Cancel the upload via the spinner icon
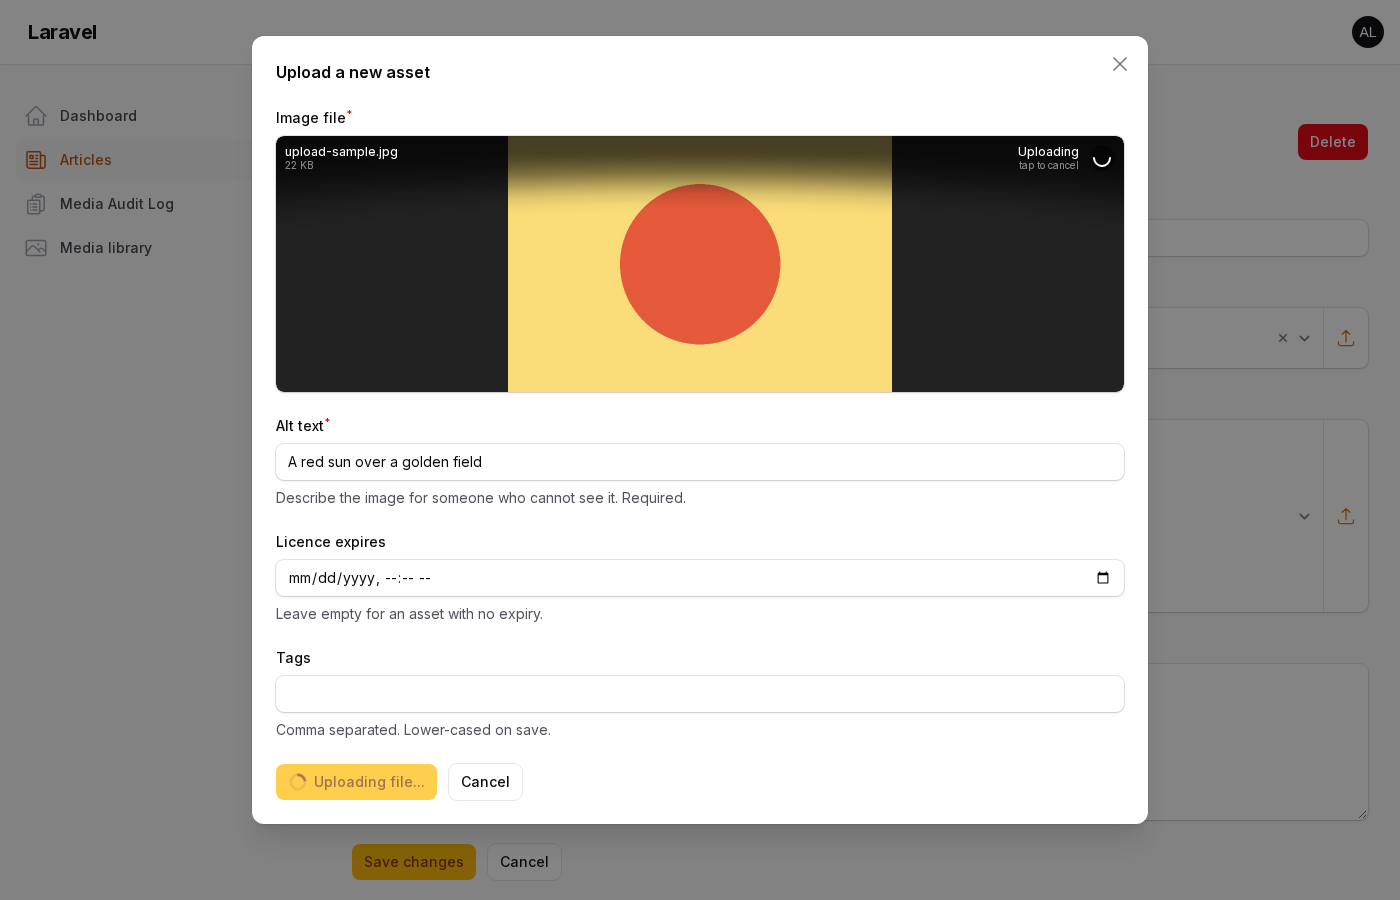This screenshot has height=900, width=1400. point(1102,158)
